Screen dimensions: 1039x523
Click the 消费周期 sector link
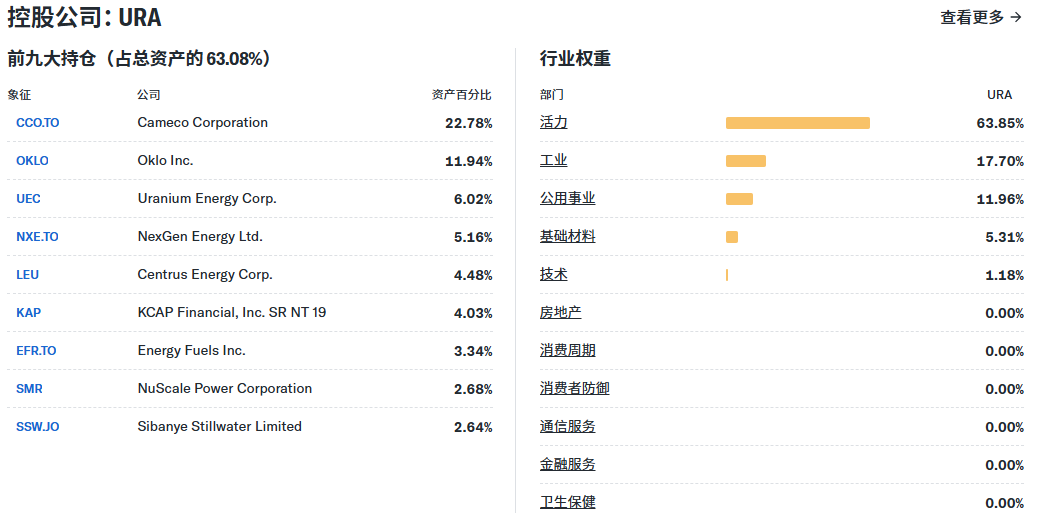click(567, 351)
